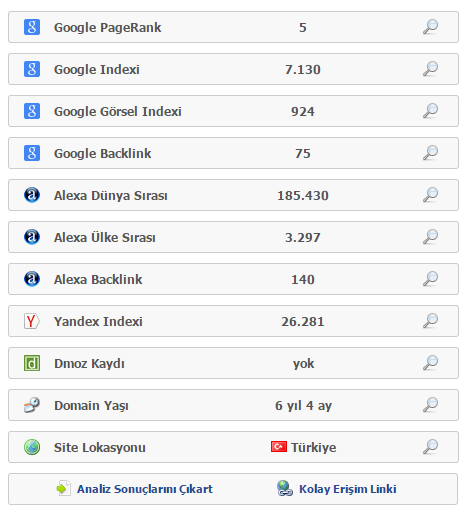Click the magnifier icon in Alexa Dünya Sırası row

pos(430,195)
